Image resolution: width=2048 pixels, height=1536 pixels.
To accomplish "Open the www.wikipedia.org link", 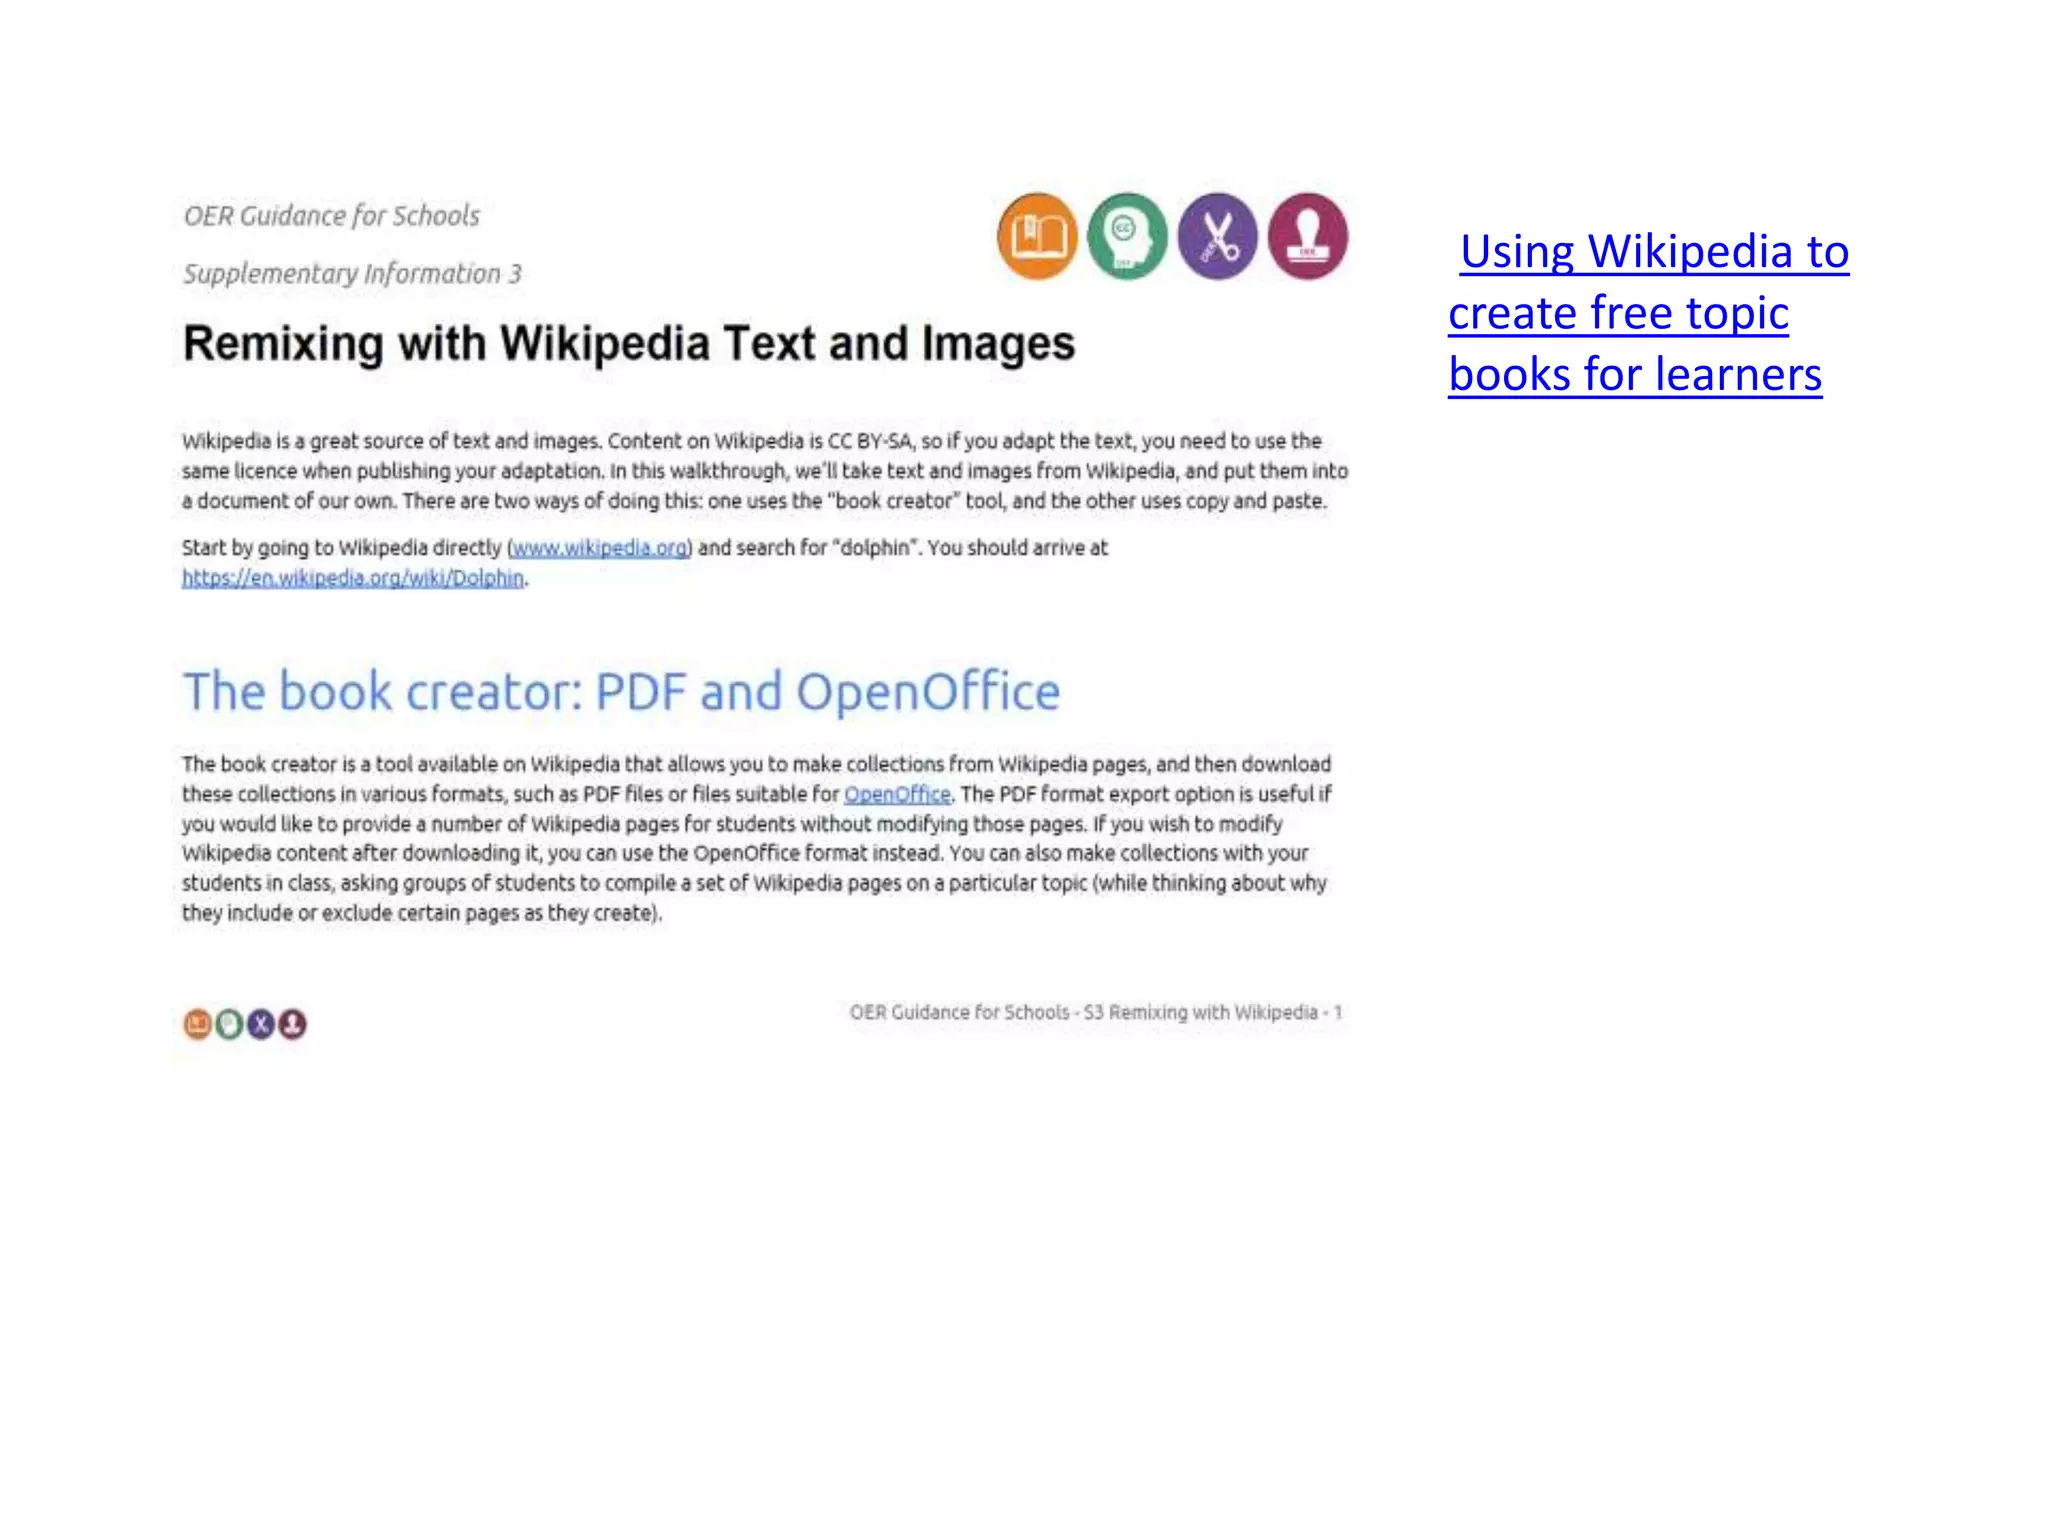I will [x=600, y=548].
